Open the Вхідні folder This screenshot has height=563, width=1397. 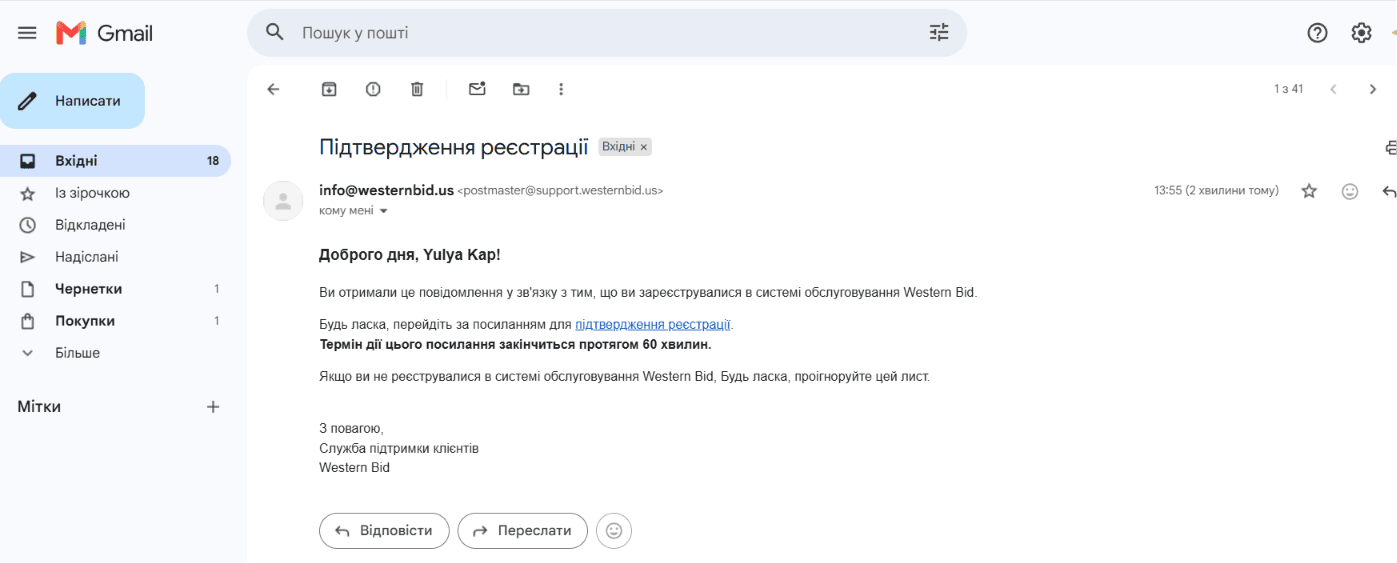pos(115,161)
